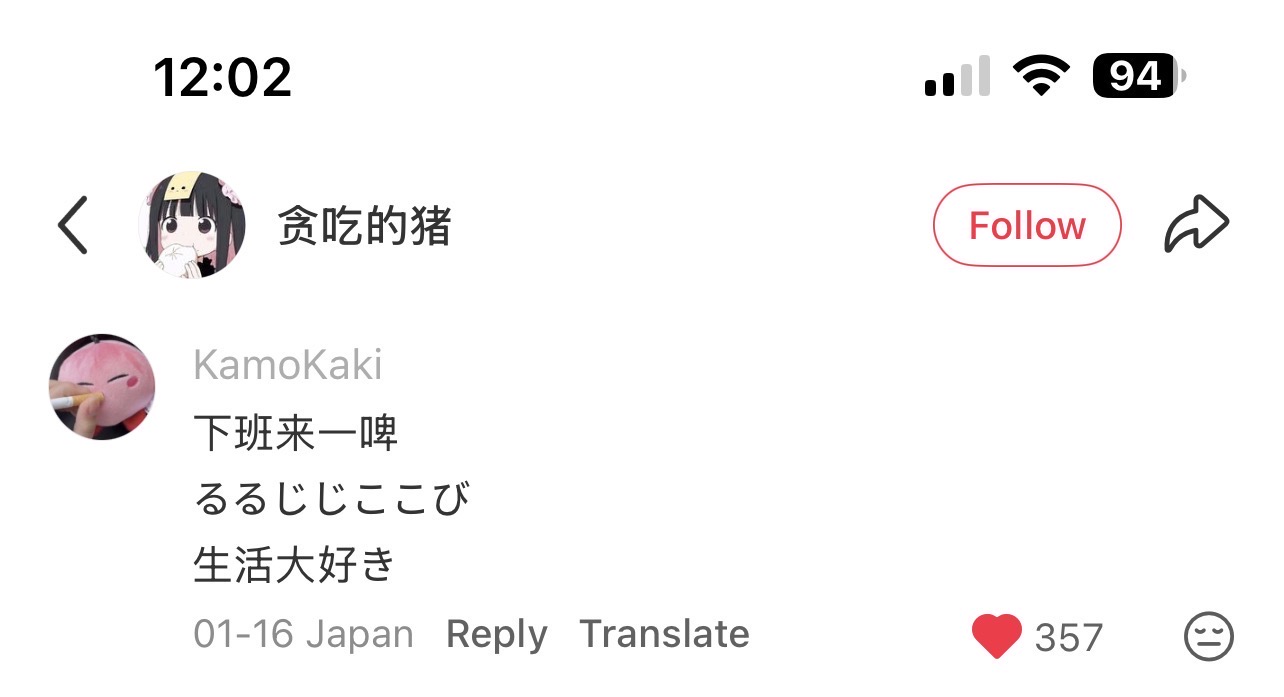Screen dimensions: 1284x697
Task: Translate the KamoKaki comment
Action: pos(664,635)
